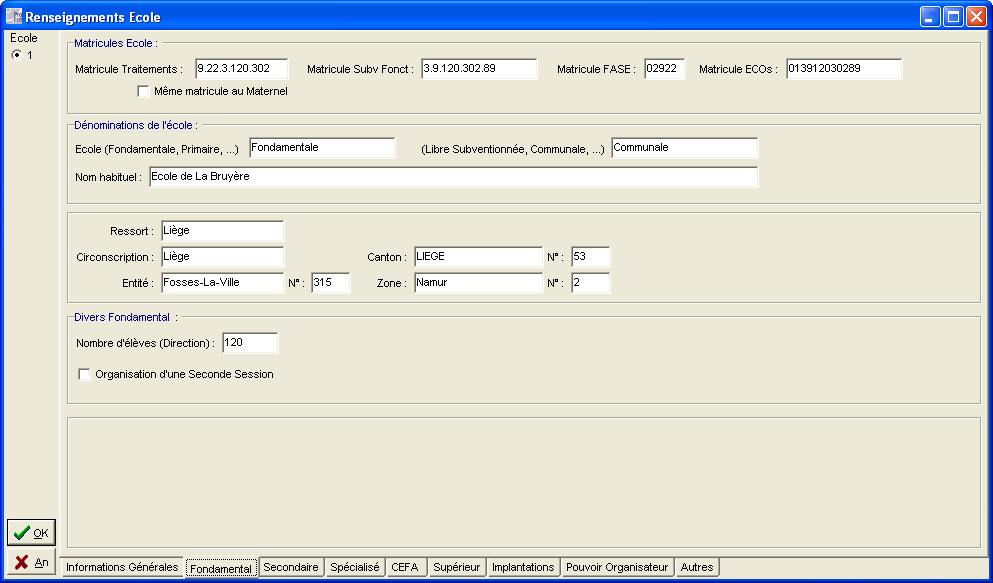
Task: Edit the Matricule FASE field
Action: (x=664, y=69)
